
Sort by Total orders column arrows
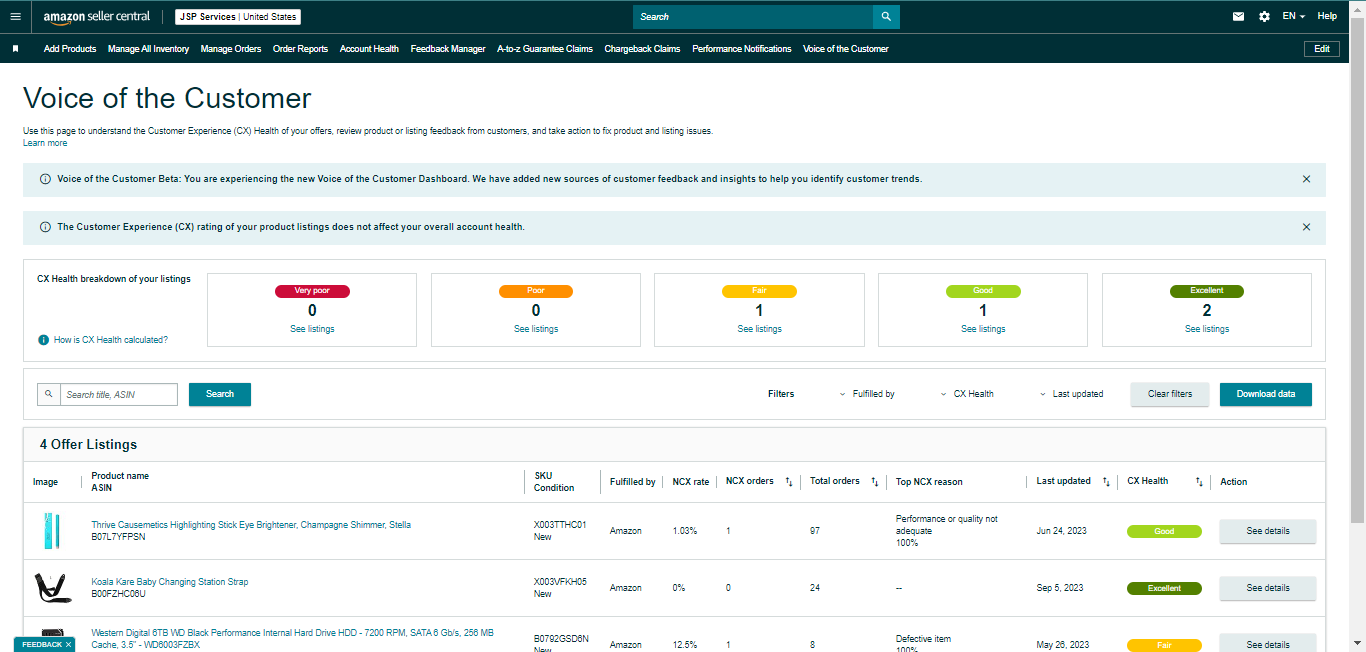tap(875, 482)
